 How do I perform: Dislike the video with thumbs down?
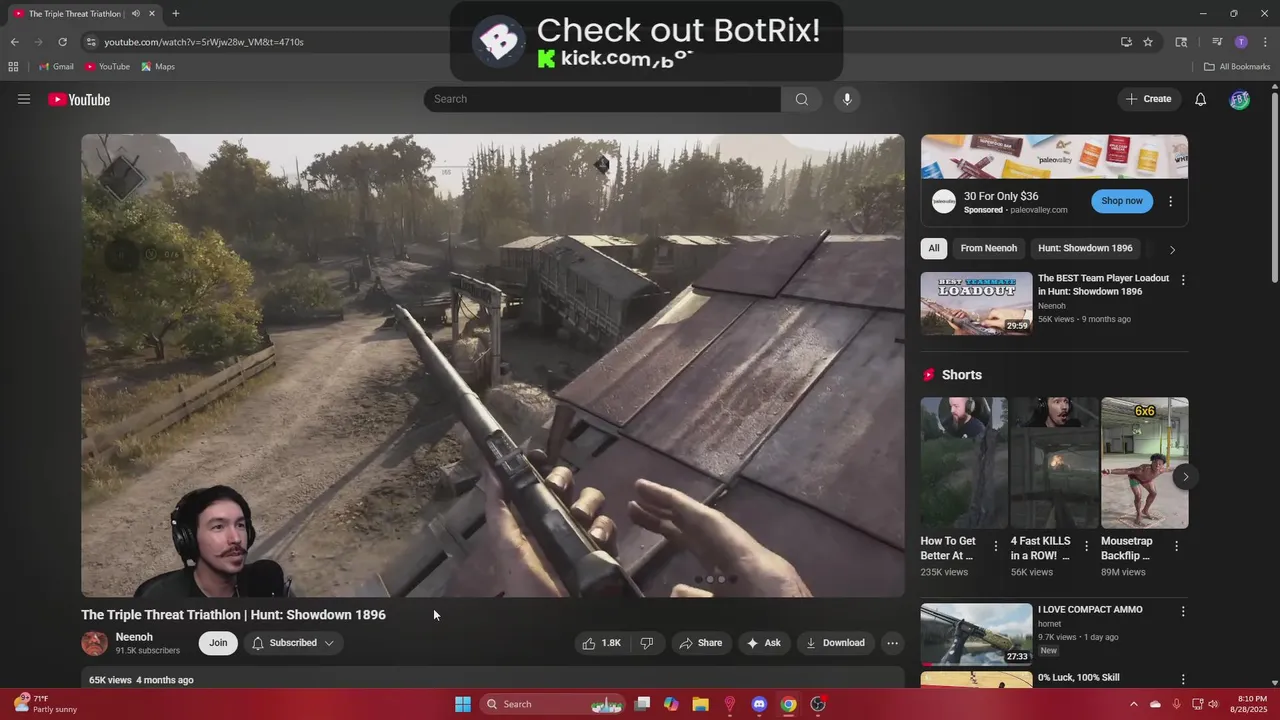pos(647,643)
